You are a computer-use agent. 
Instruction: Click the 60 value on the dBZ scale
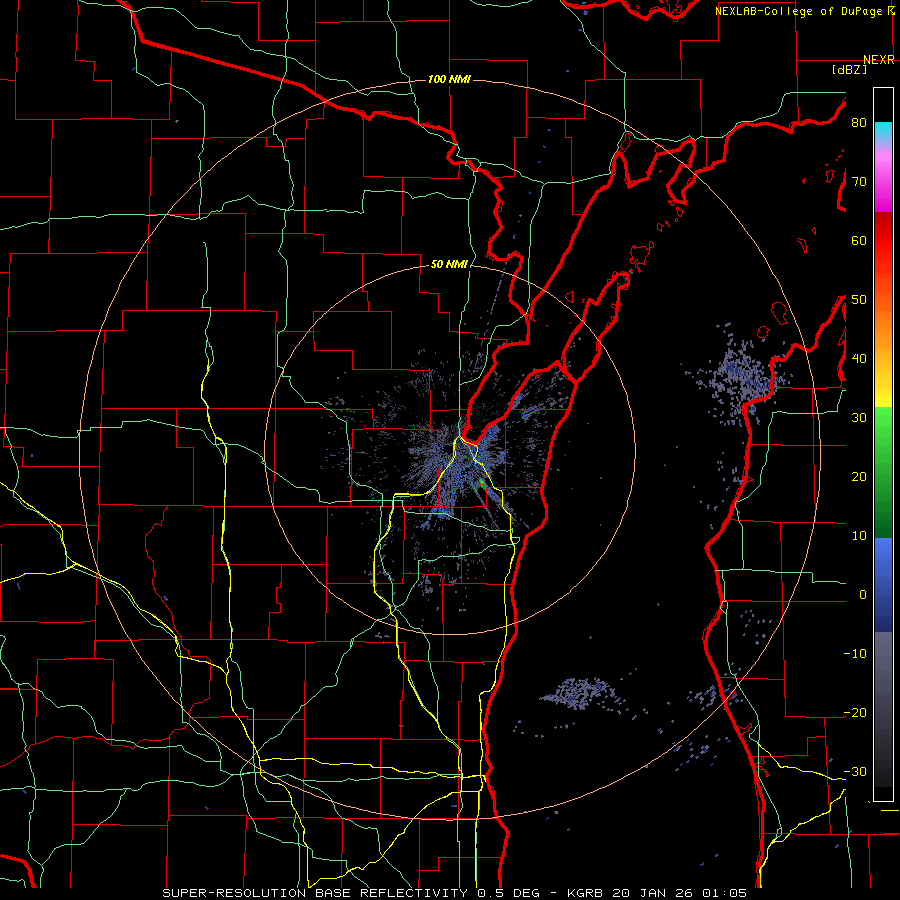[859, 240]
